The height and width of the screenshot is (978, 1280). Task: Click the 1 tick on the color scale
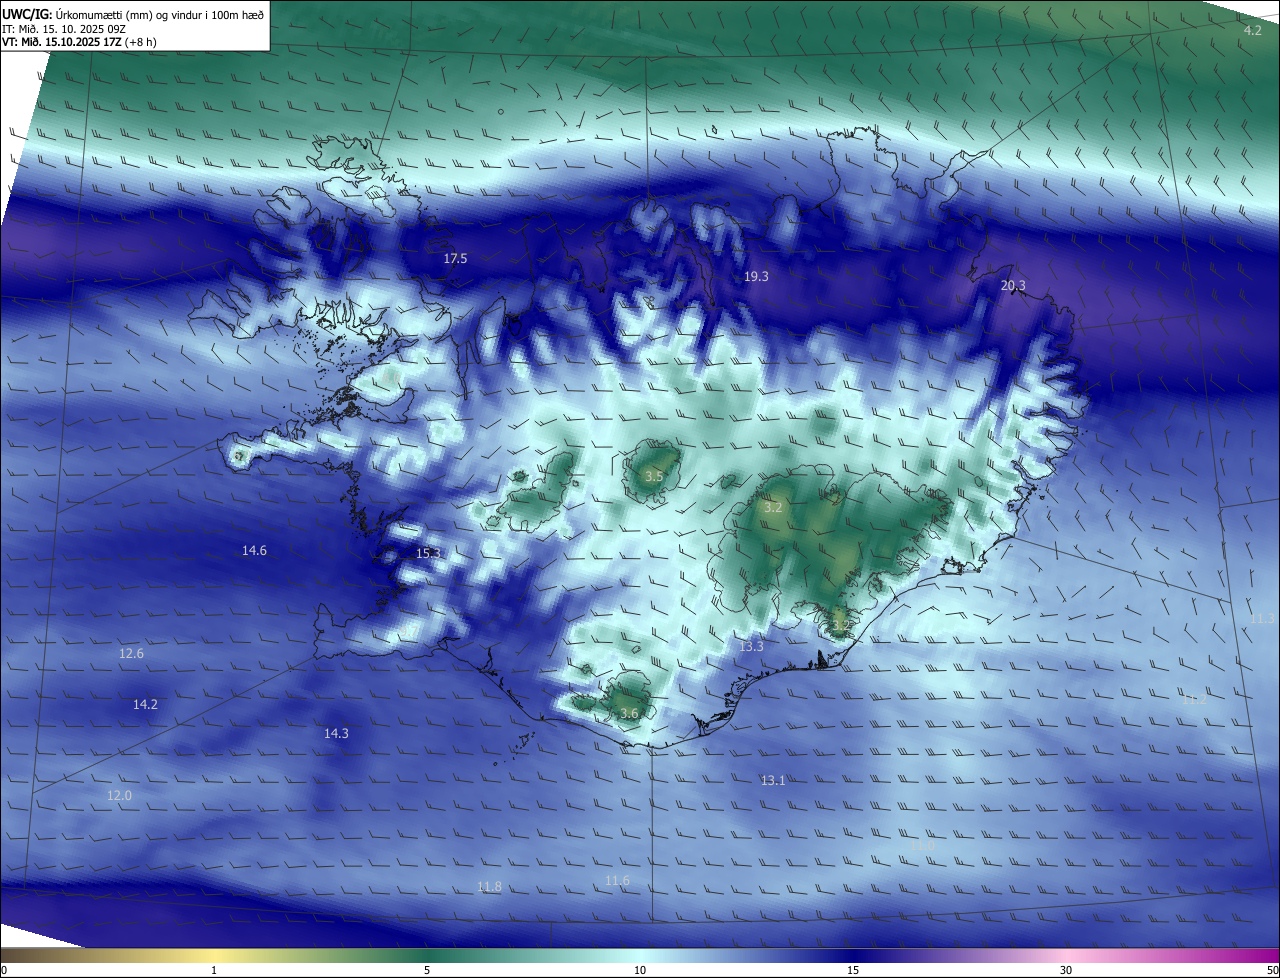tap(214, 970)
